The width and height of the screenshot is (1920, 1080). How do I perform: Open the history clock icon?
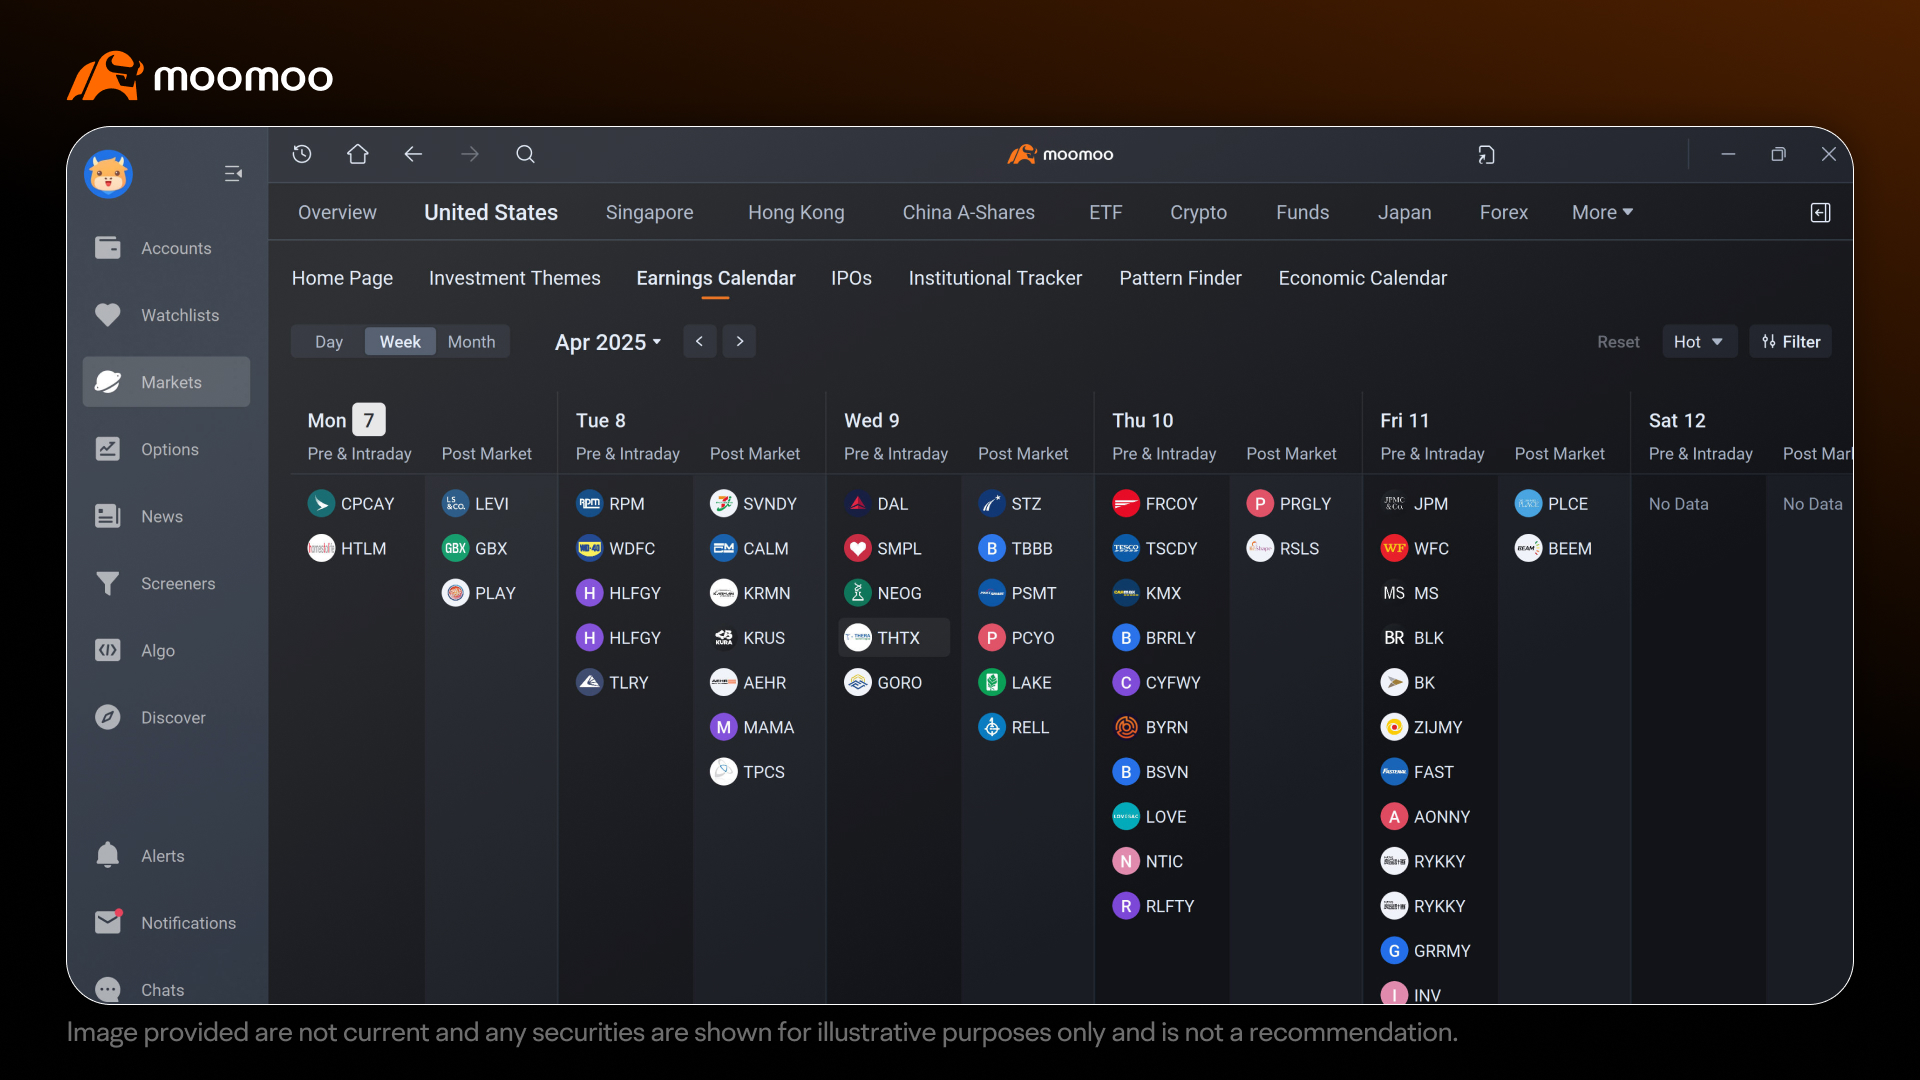coord(302,154)
